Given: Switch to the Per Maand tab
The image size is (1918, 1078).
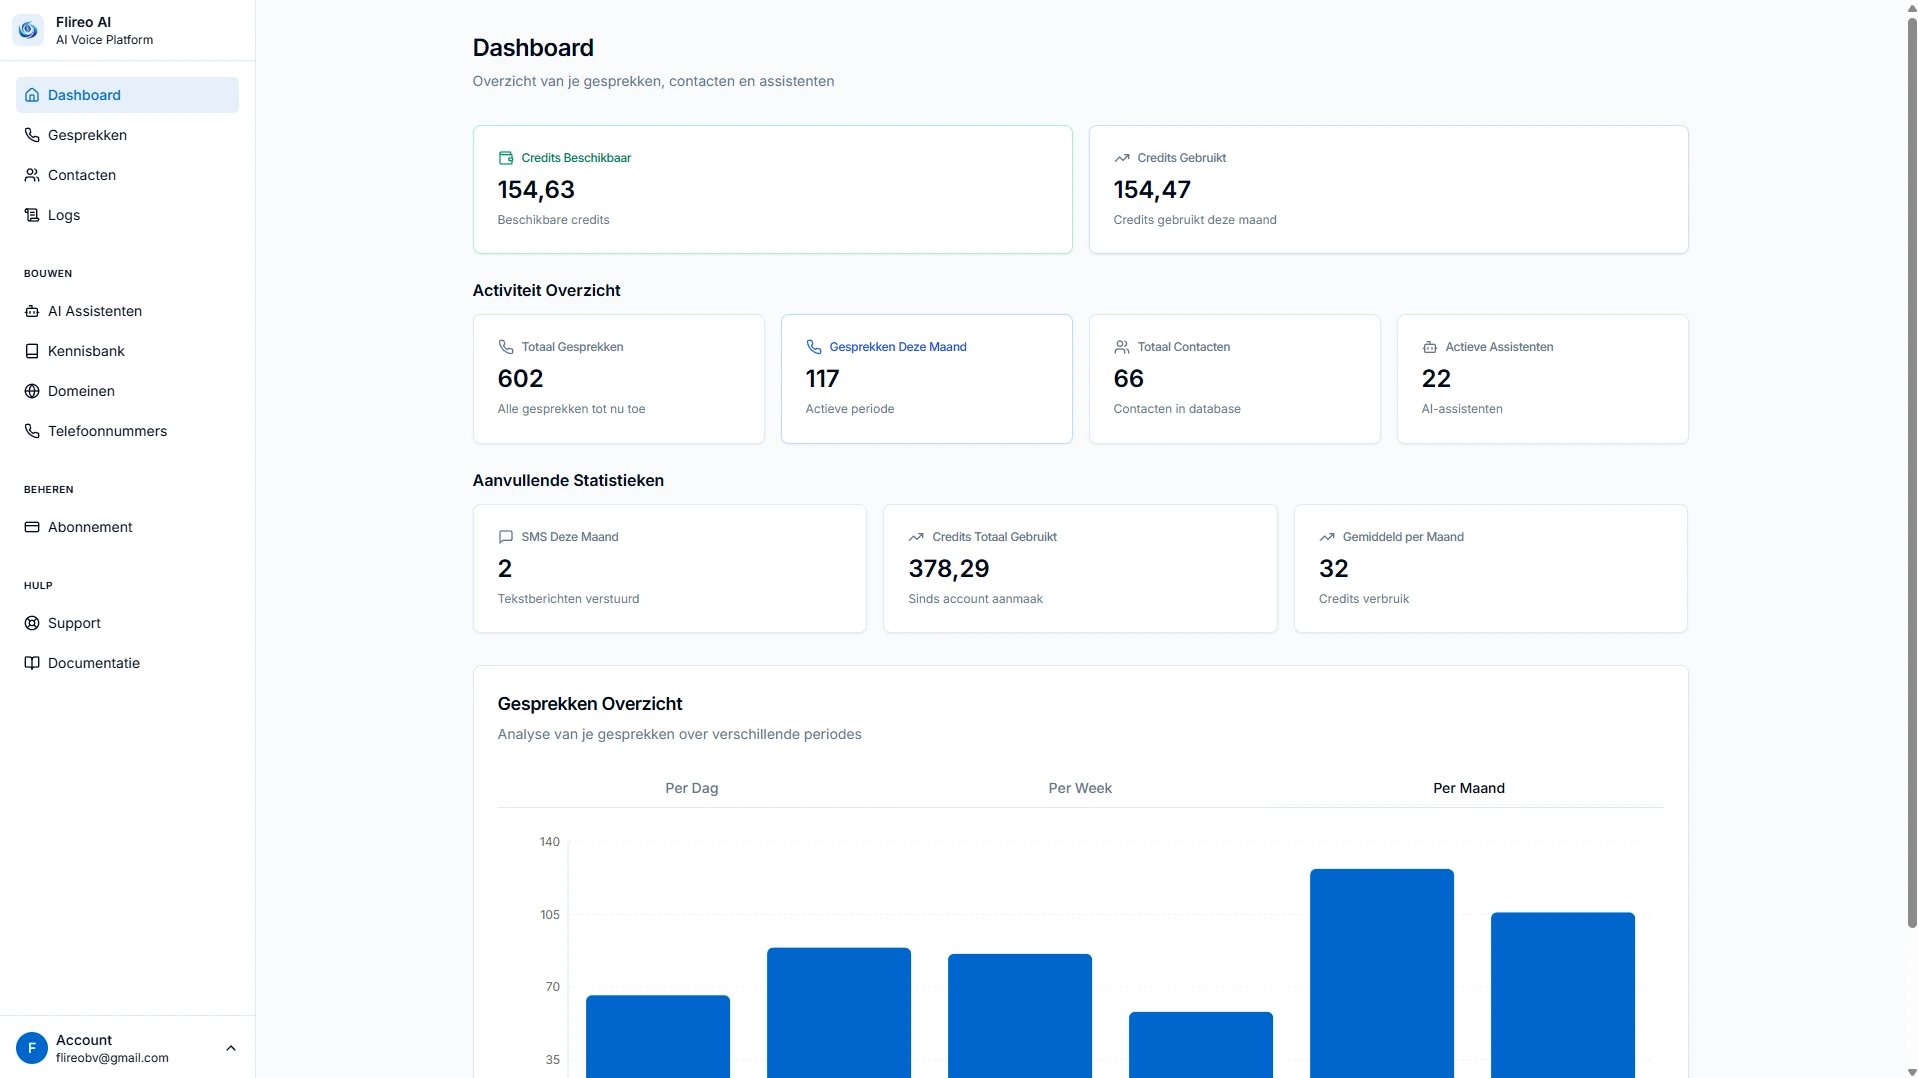Looking at the screenshot, I should point(1468,788).
